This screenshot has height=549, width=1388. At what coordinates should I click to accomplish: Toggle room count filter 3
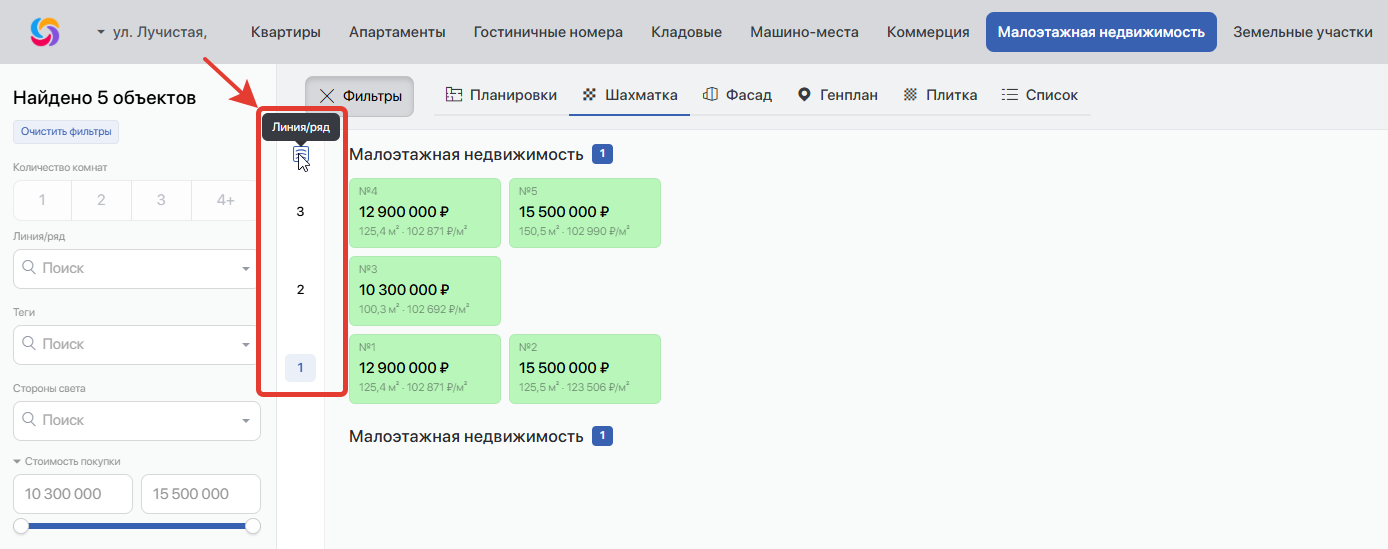pos(161,200)
